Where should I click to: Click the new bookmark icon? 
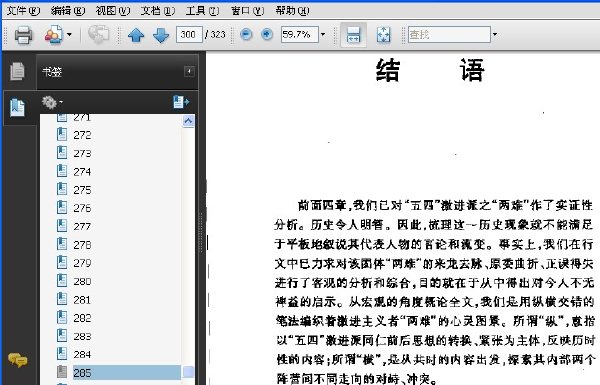(181, 102)
